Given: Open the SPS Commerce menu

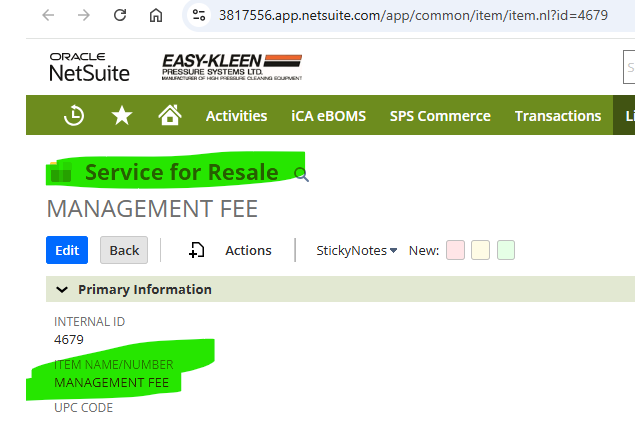Looking at the screenshot, I should pyautogui.click(x=440, y=116).
